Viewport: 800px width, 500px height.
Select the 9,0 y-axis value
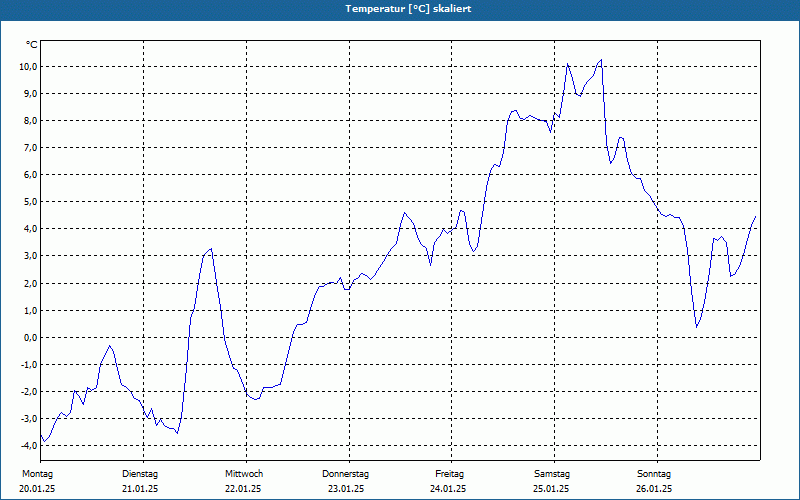click(29, 93)
